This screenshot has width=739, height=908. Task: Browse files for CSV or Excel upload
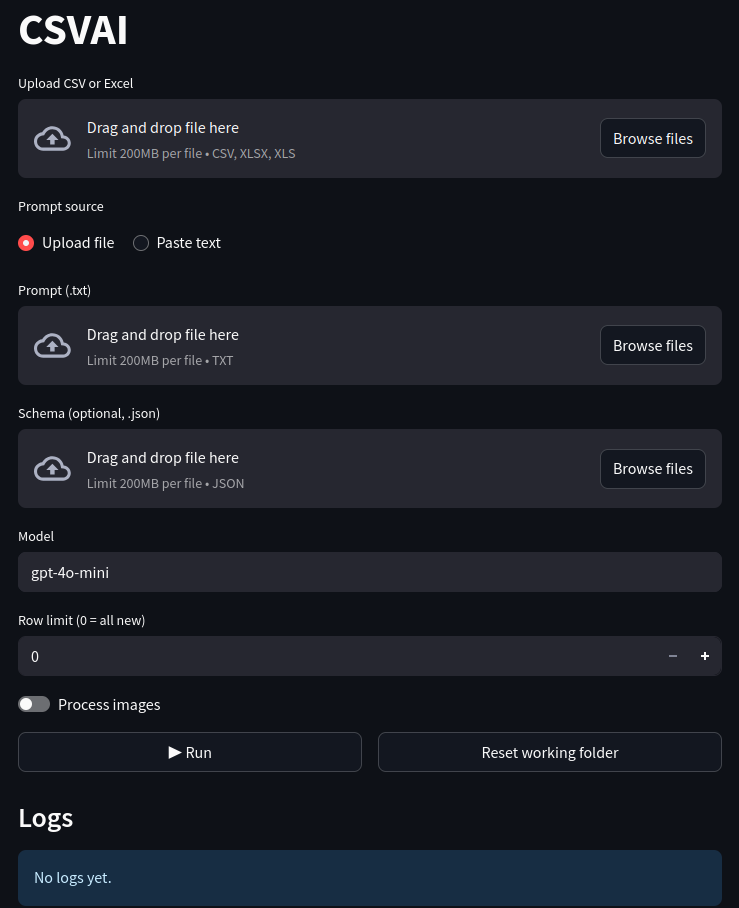652,139
